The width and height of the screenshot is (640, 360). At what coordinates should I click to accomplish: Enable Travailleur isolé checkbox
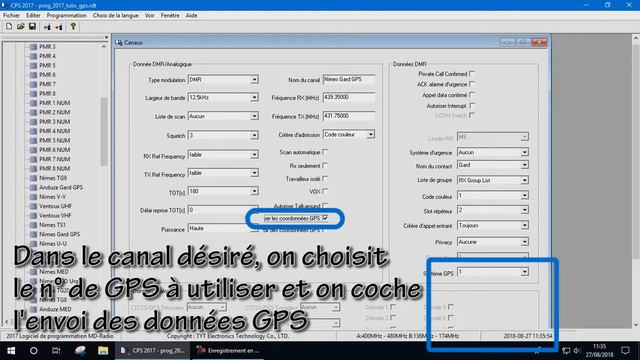pos(325,178)
